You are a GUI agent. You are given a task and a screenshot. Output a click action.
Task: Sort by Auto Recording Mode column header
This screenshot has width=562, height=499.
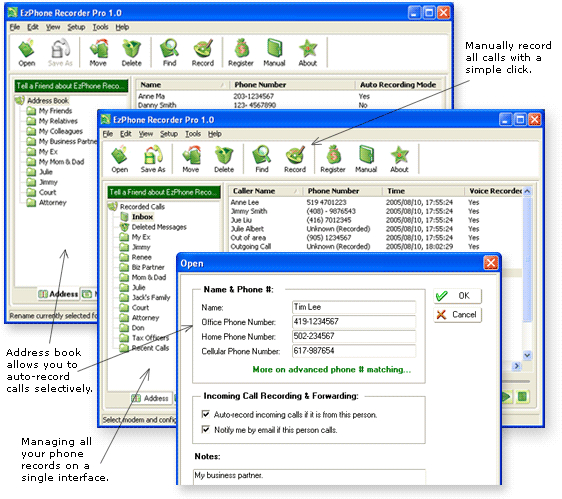coord(398,85)
